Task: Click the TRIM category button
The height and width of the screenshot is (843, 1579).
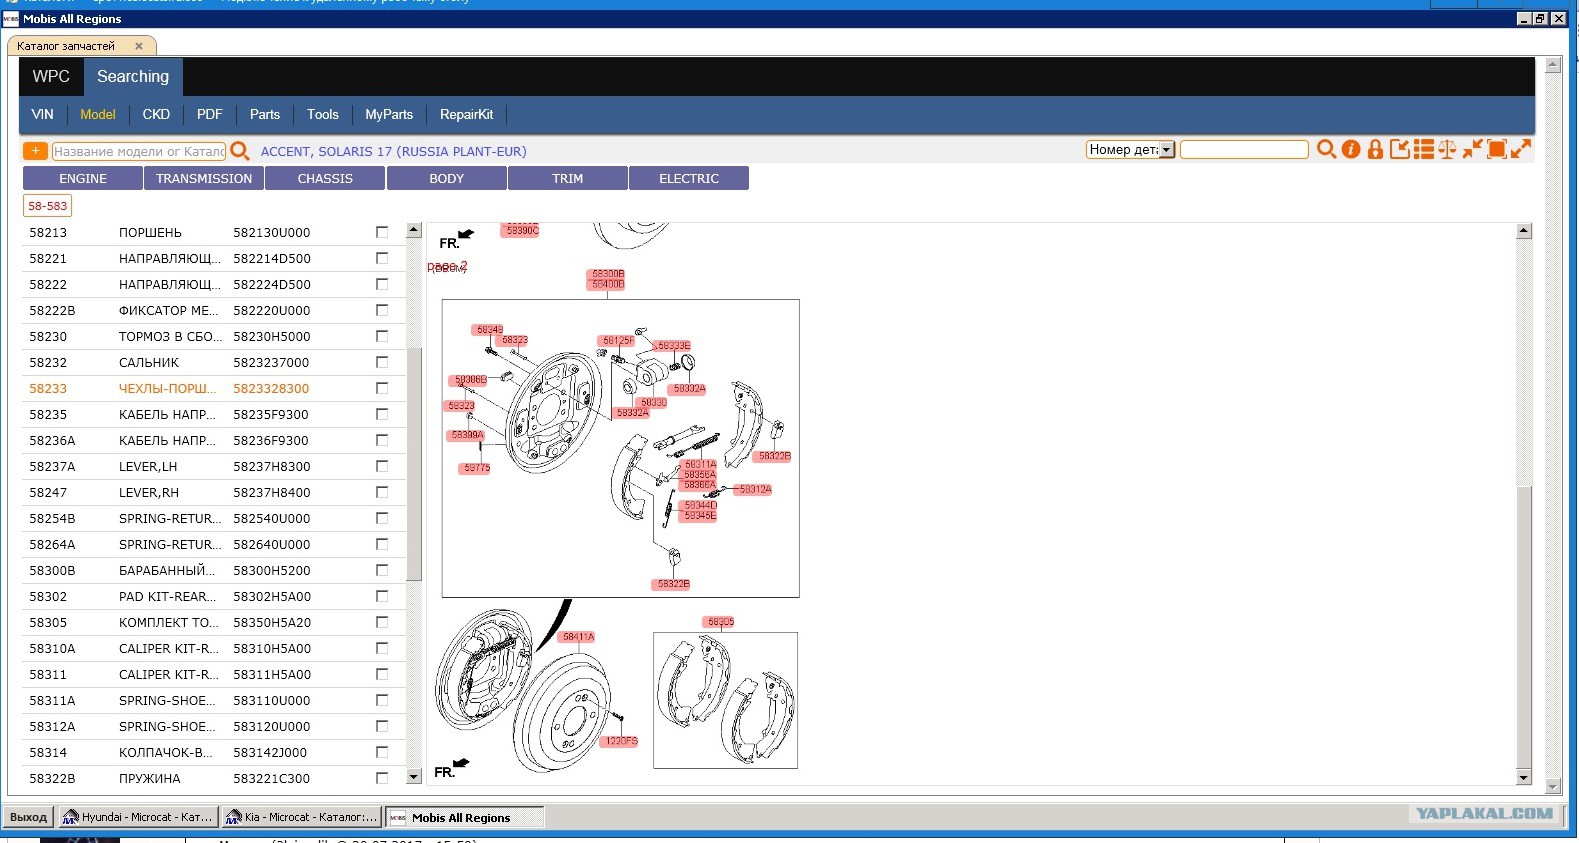Action: 568,178
